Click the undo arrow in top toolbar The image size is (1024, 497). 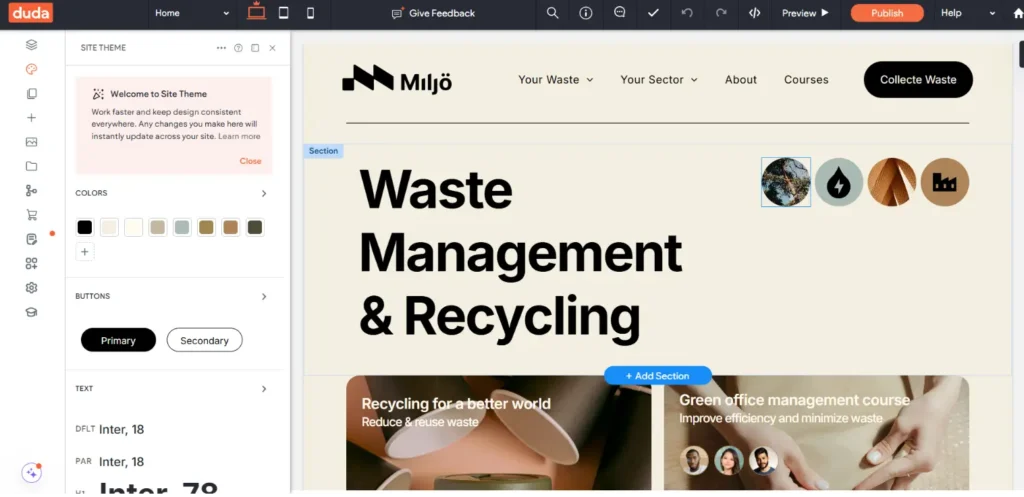tap(686, 13)
